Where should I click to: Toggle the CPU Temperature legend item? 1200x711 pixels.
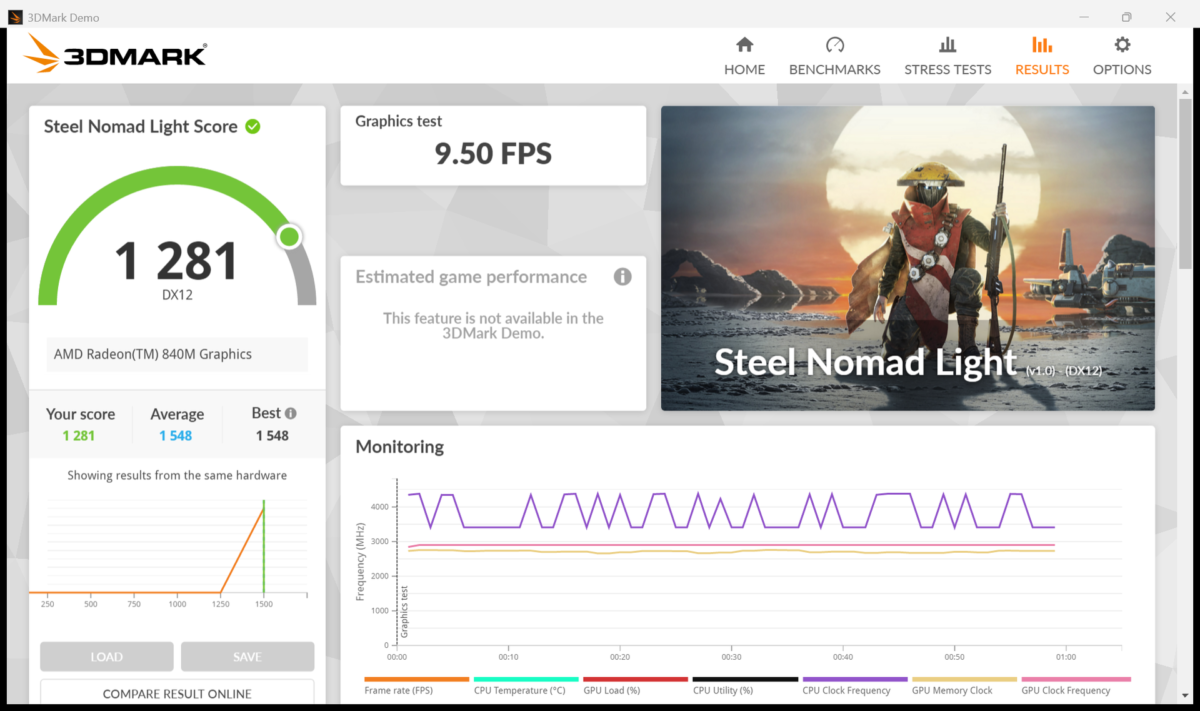pyautogui.click(x=524, y=686)
